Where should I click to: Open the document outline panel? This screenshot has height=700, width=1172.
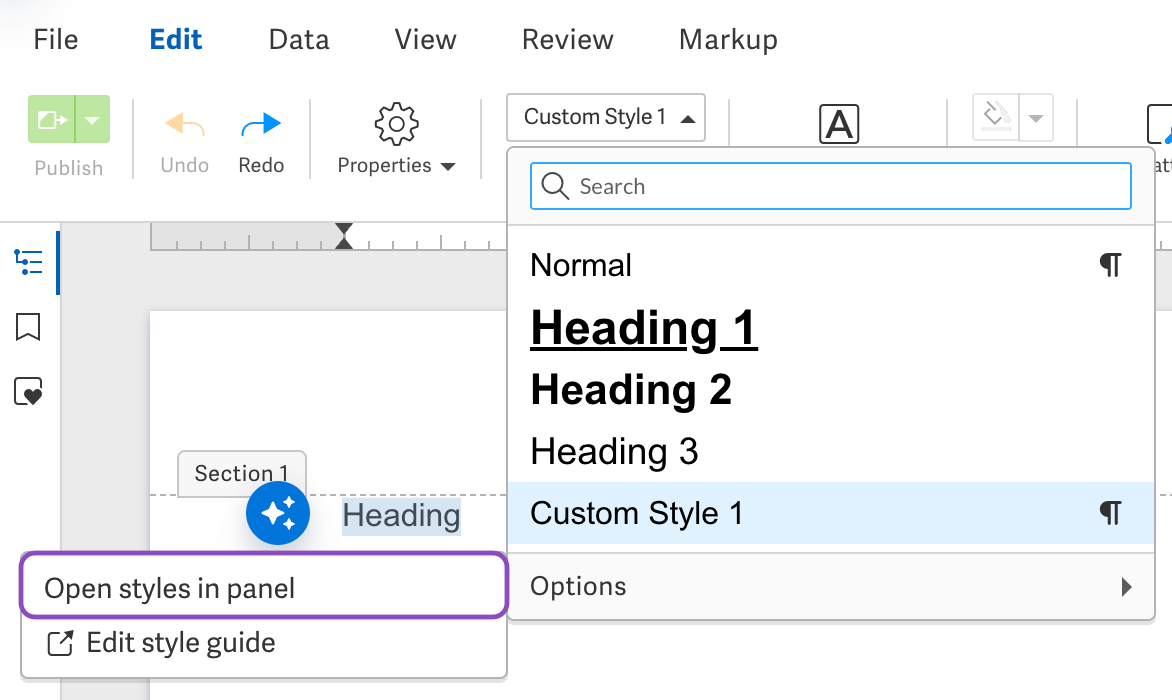(x=28, y=263)
